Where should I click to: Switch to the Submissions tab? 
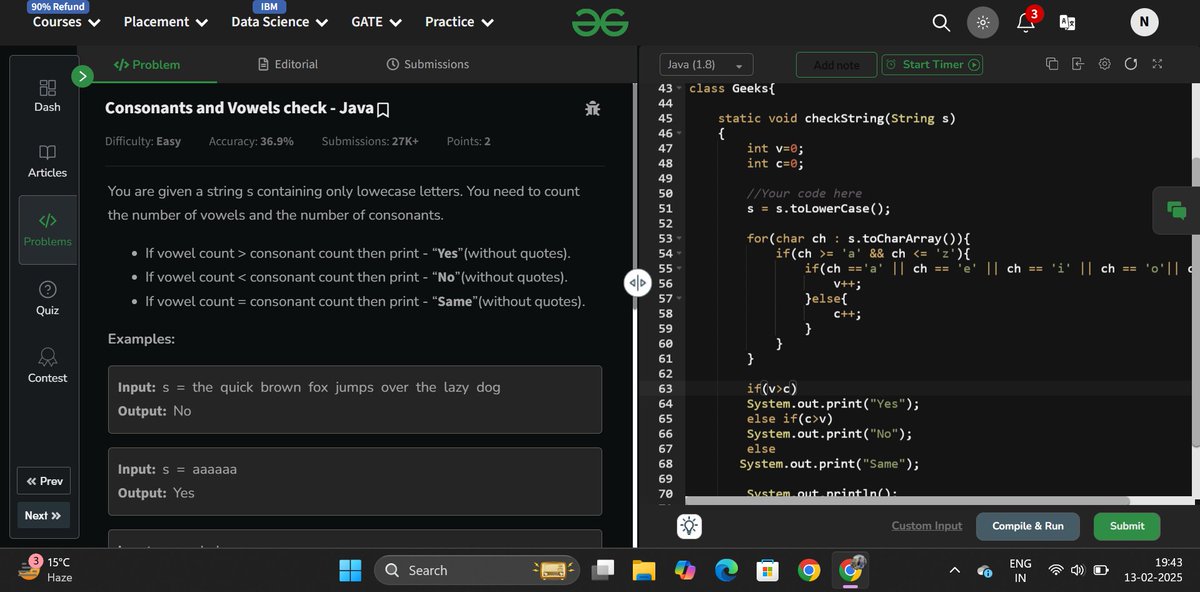coord(427,64)
